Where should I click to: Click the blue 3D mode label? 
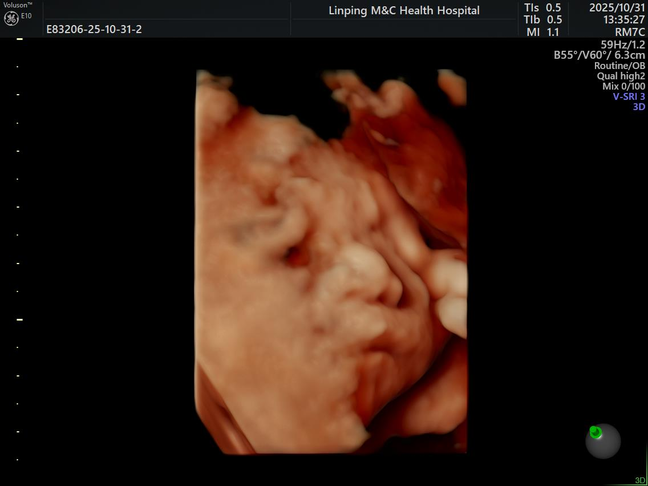[x=638, y=107]
